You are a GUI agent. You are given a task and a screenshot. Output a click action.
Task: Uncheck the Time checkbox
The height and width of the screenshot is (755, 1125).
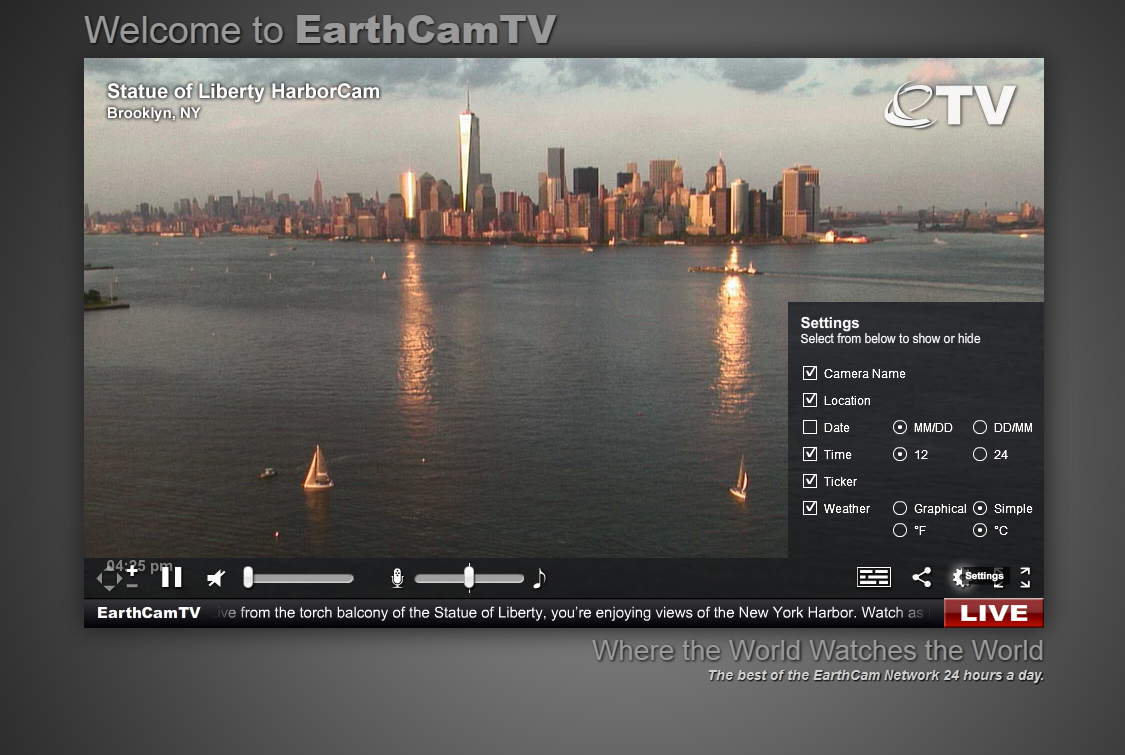click(x=810, y=454)
